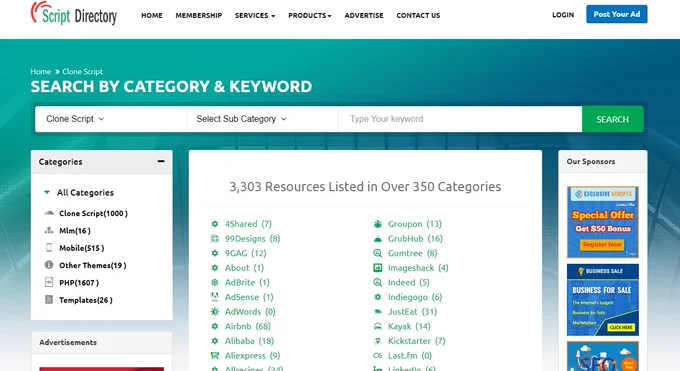Open the About (1) category link
This screenshot has height=371, width=680.
pos(244,268)
